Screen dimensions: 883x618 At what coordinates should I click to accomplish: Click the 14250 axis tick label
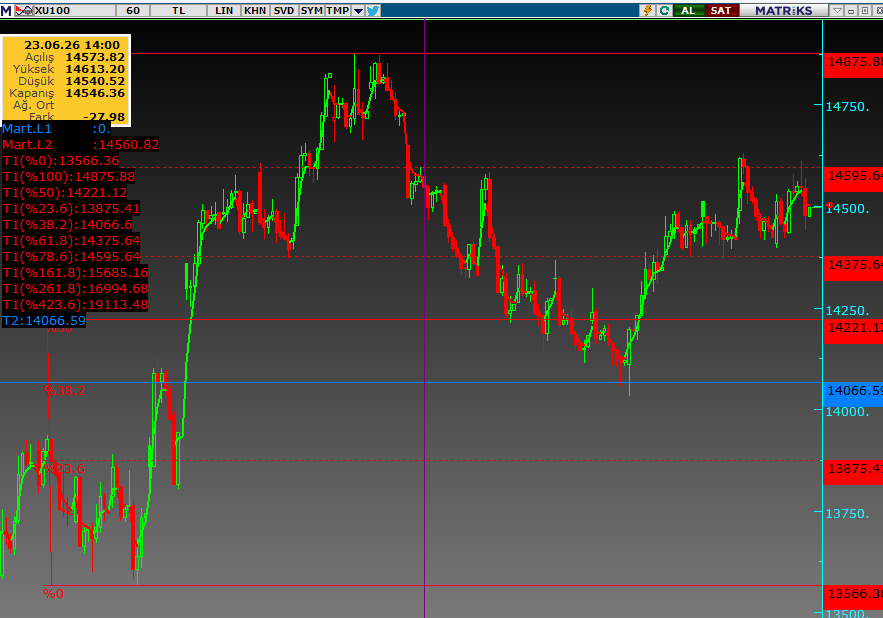848,310
